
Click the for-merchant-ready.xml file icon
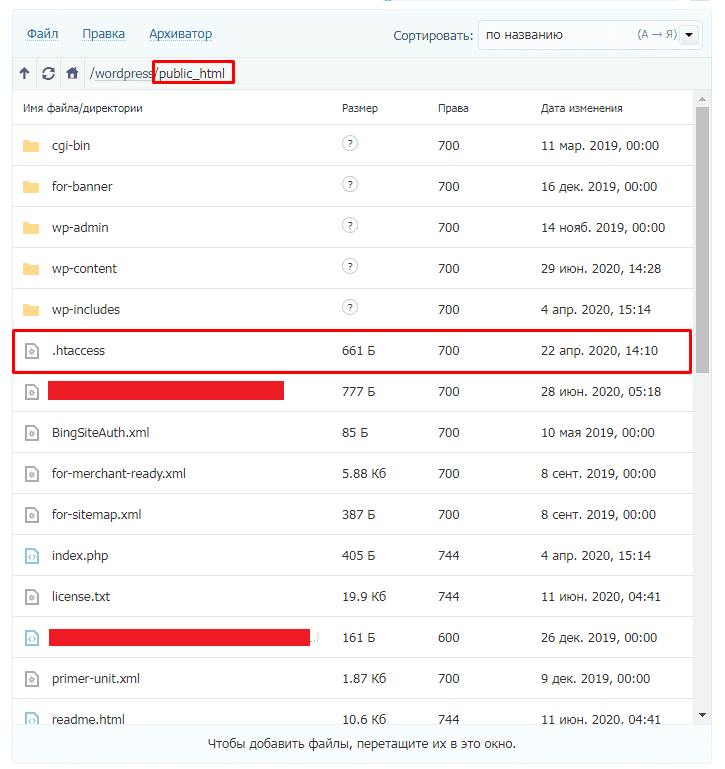tap(32, 474)
